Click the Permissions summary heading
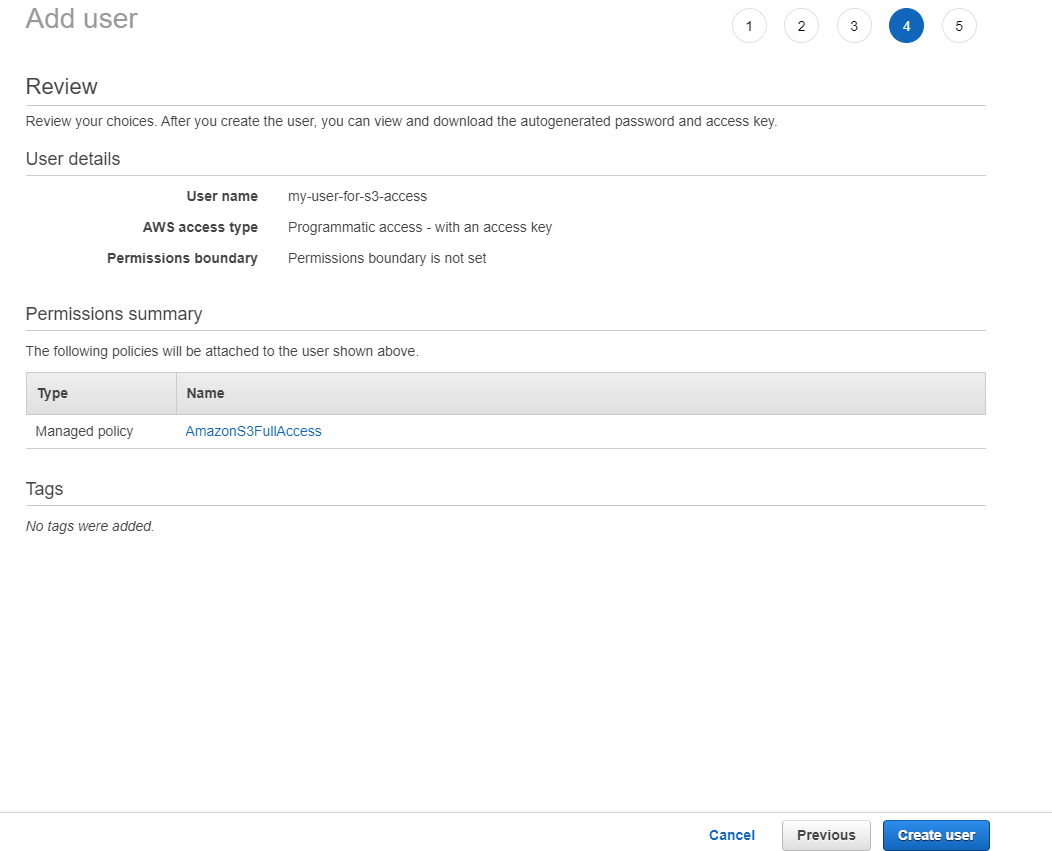 [114, 313]
